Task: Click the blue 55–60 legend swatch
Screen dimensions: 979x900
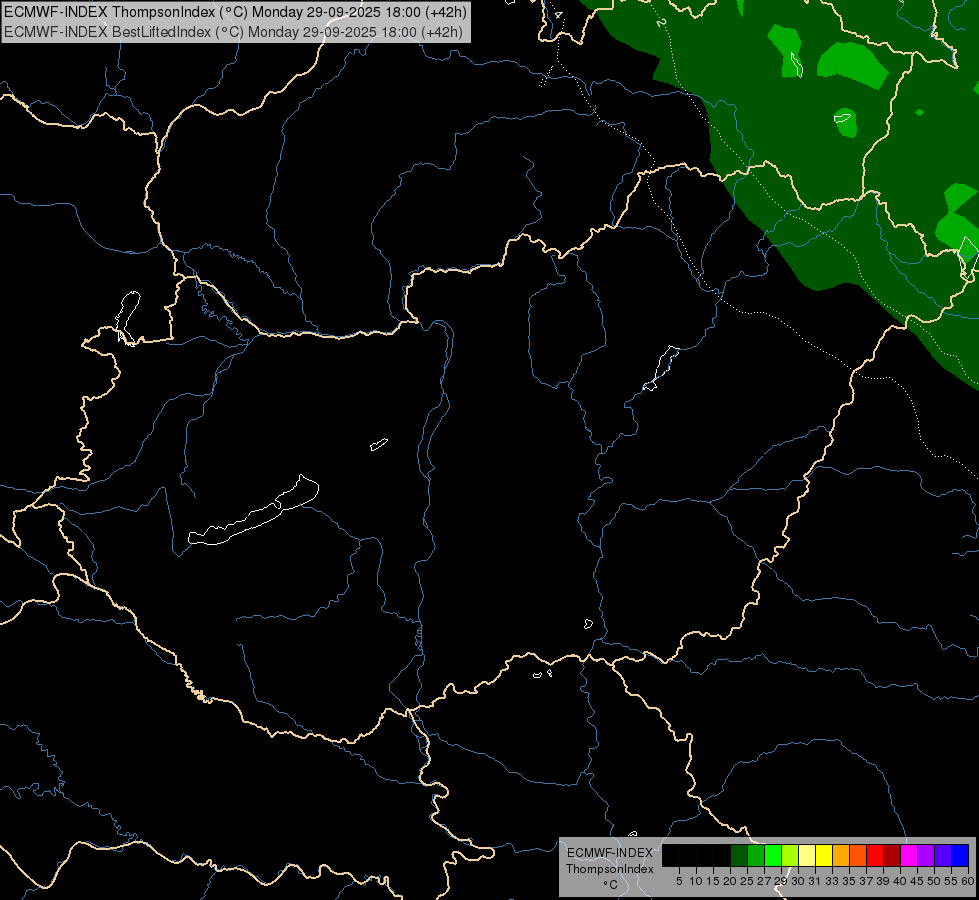Action: click(x=960, y=855)
